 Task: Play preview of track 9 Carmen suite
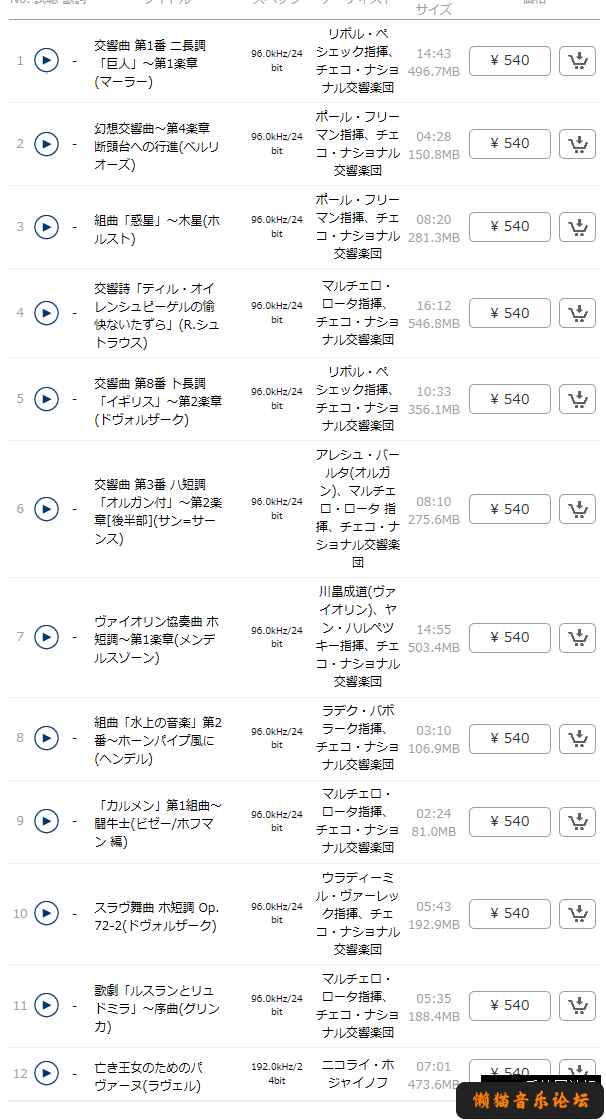pyautogui.click(x=46, y=821)
